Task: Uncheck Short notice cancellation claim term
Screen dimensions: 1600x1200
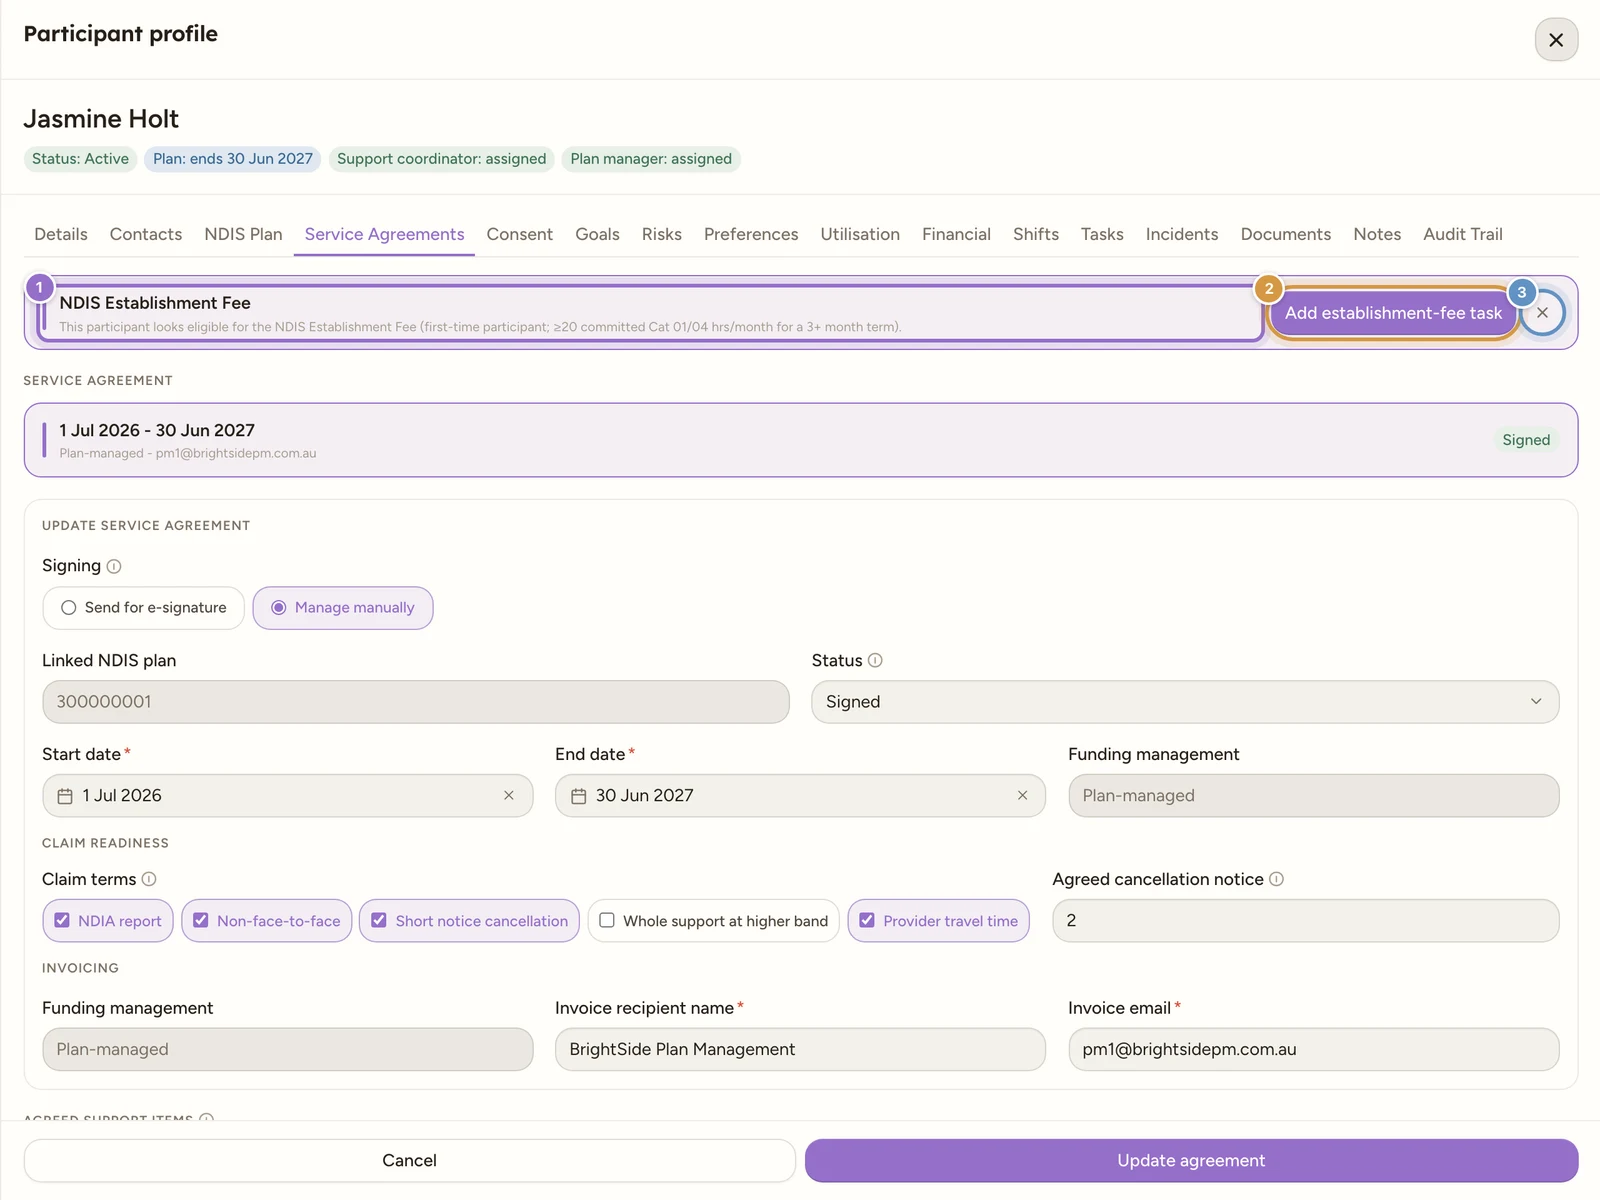Action: (469, 921)
